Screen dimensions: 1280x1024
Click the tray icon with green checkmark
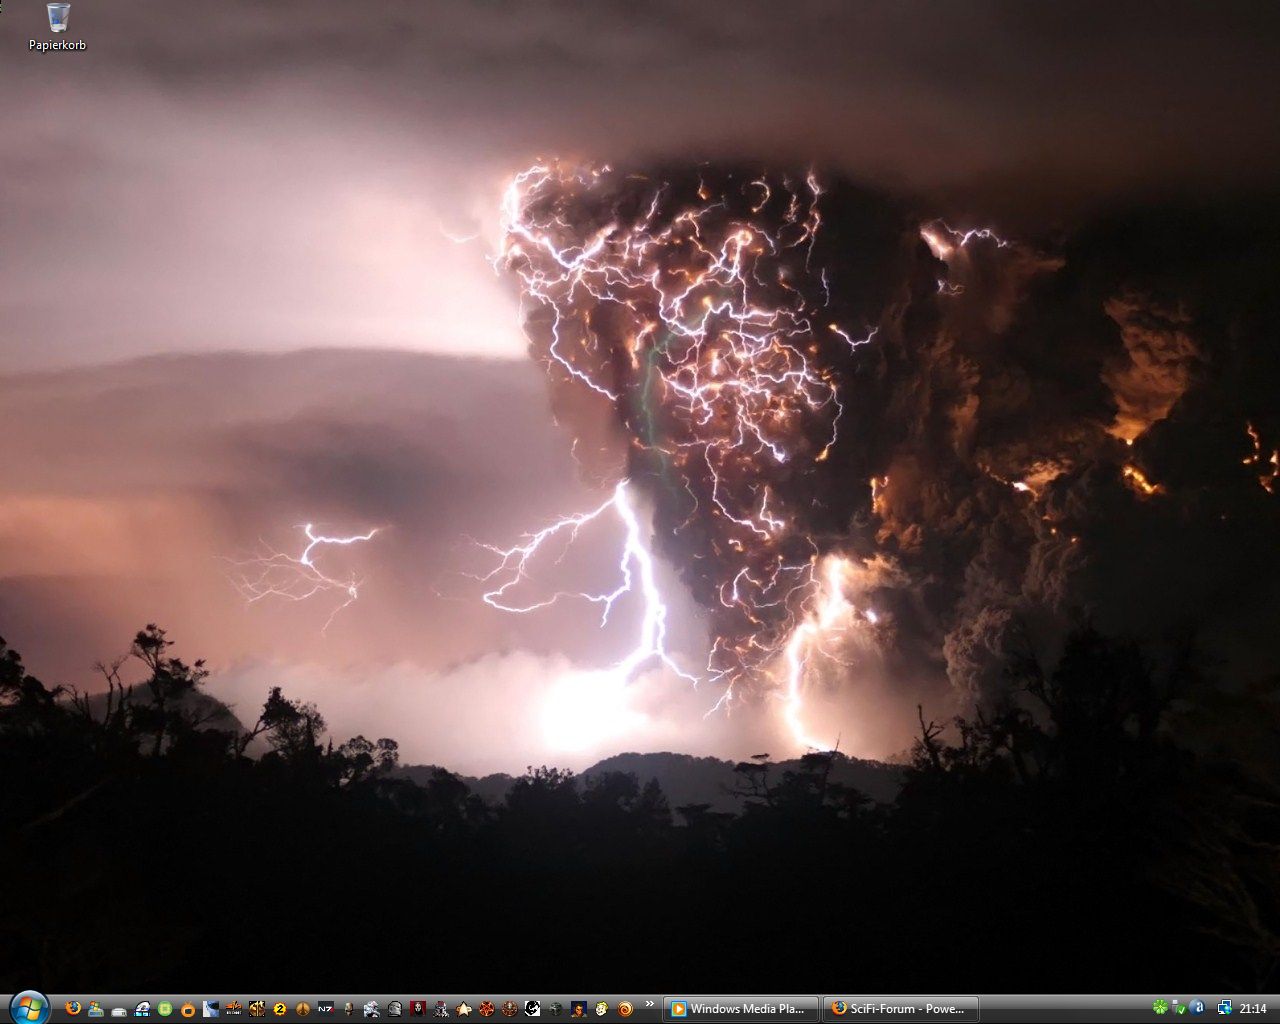pos(1179,1009)
